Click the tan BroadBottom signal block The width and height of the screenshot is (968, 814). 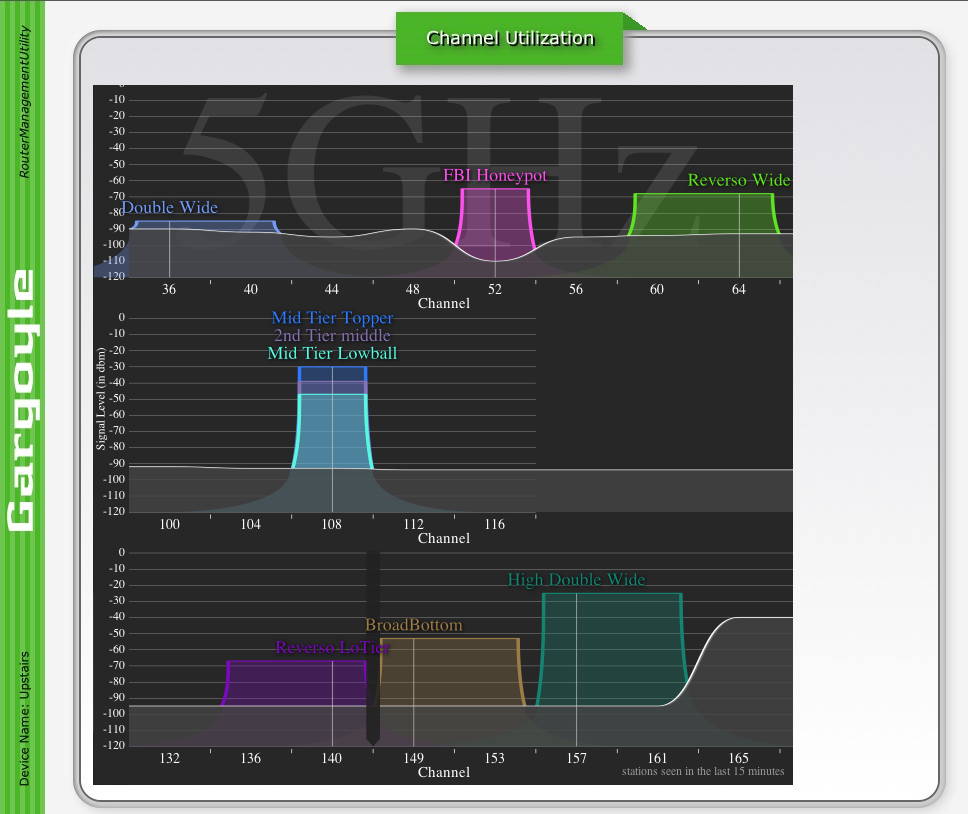coord(452,672)
